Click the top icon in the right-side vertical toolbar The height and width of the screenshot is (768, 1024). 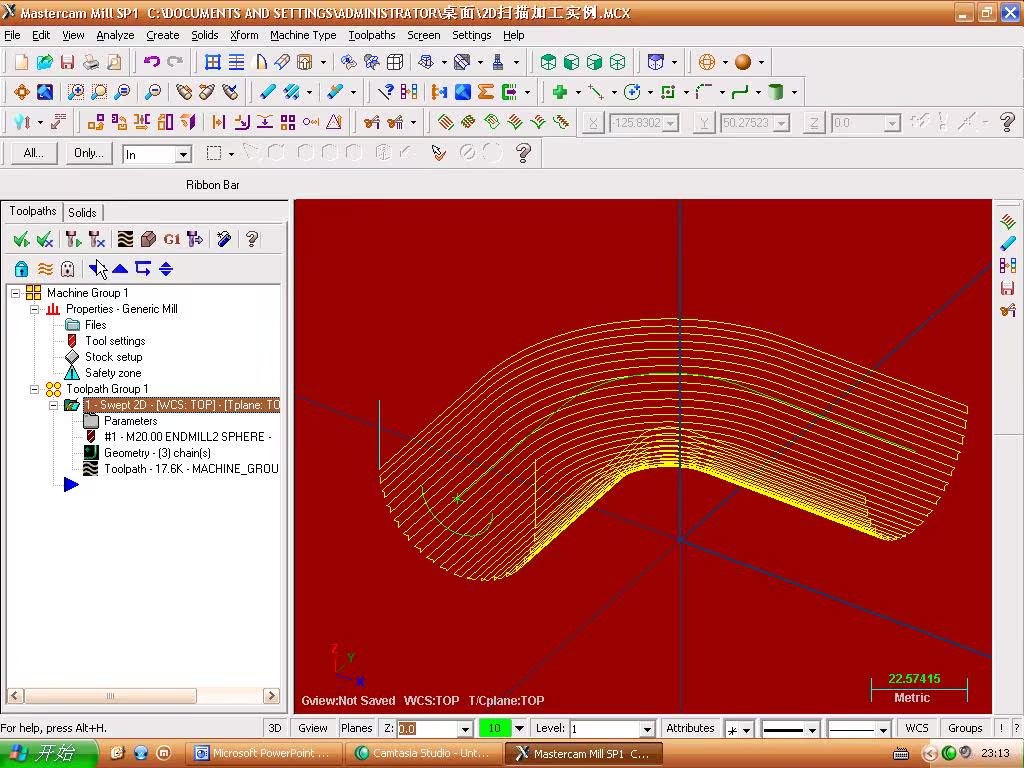(1008, 222)
